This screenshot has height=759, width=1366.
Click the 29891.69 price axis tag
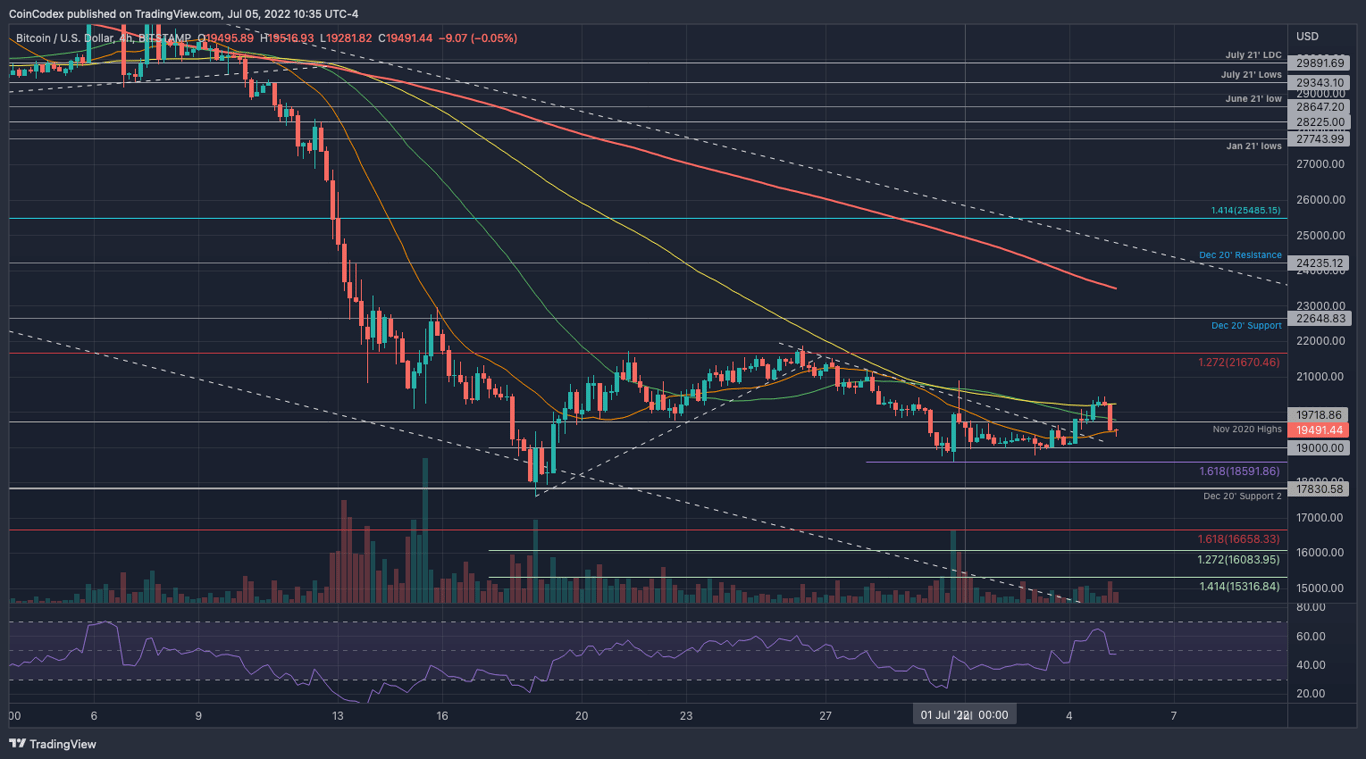point(1319,62)
